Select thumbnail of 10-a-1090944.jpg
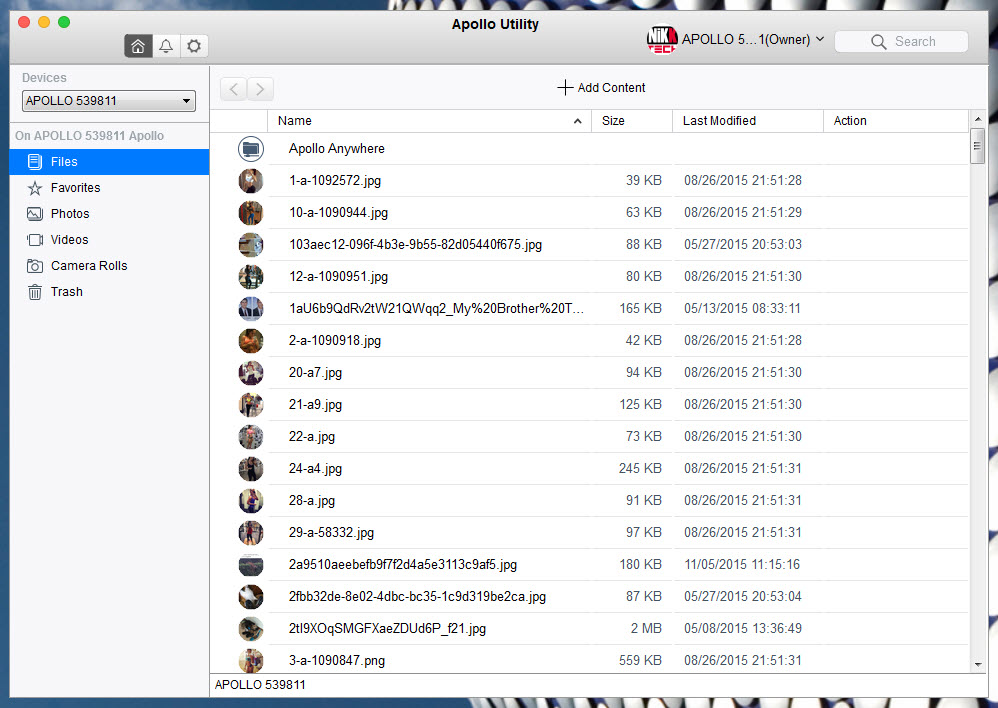This screenshot has width=998, height=708. coord(251,213)
